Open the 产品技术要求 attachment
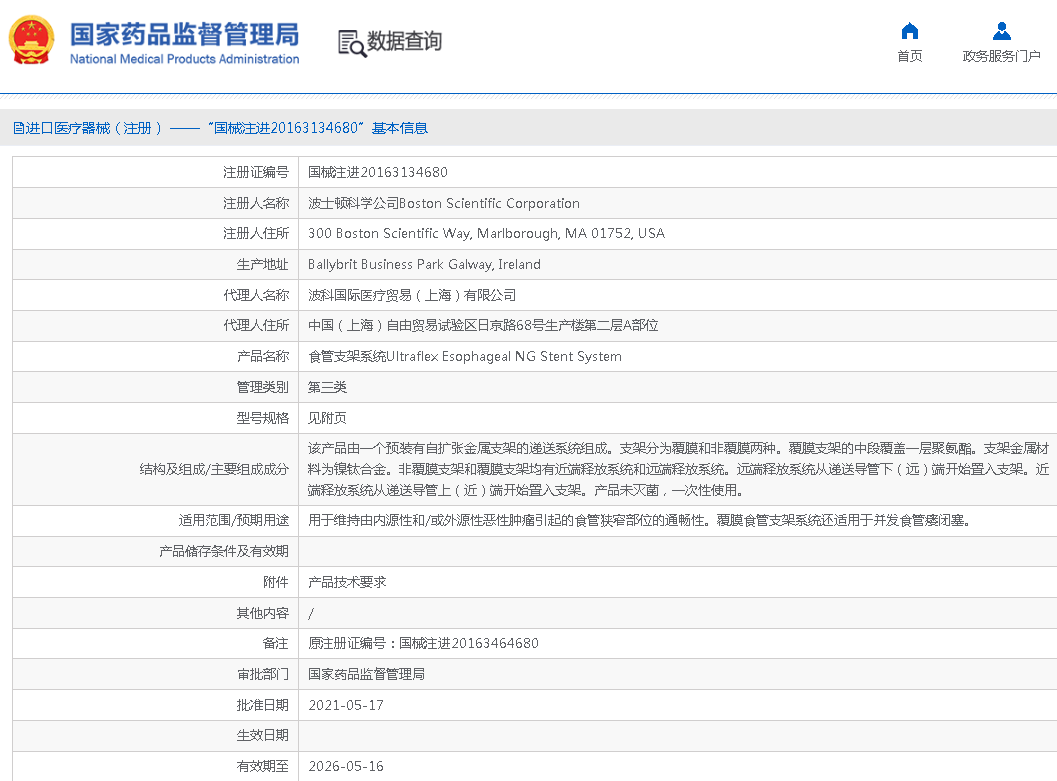The height and width of the screenshot is (781, 1057). [x=347, y=582]
